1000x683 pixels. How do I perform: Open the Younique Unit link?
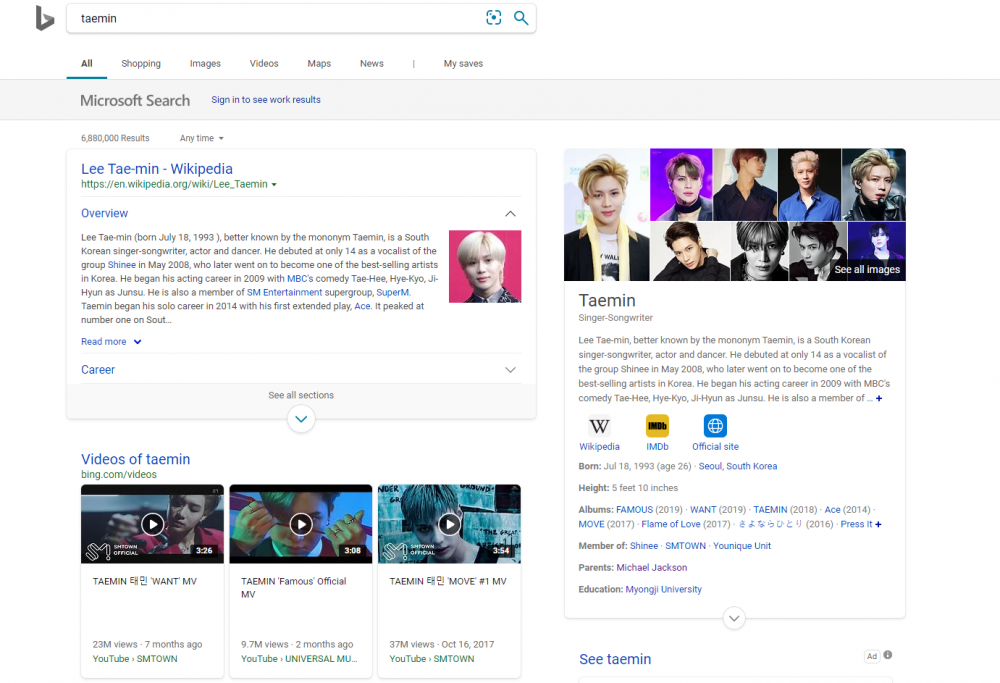(x=742, y=546)
